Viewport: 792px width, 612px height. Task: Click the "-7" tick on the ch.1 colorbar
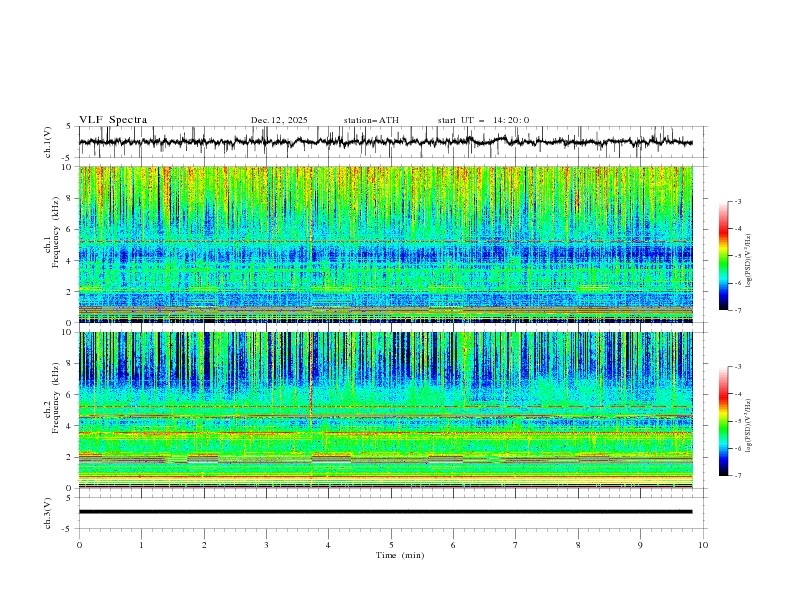point(737,310)
